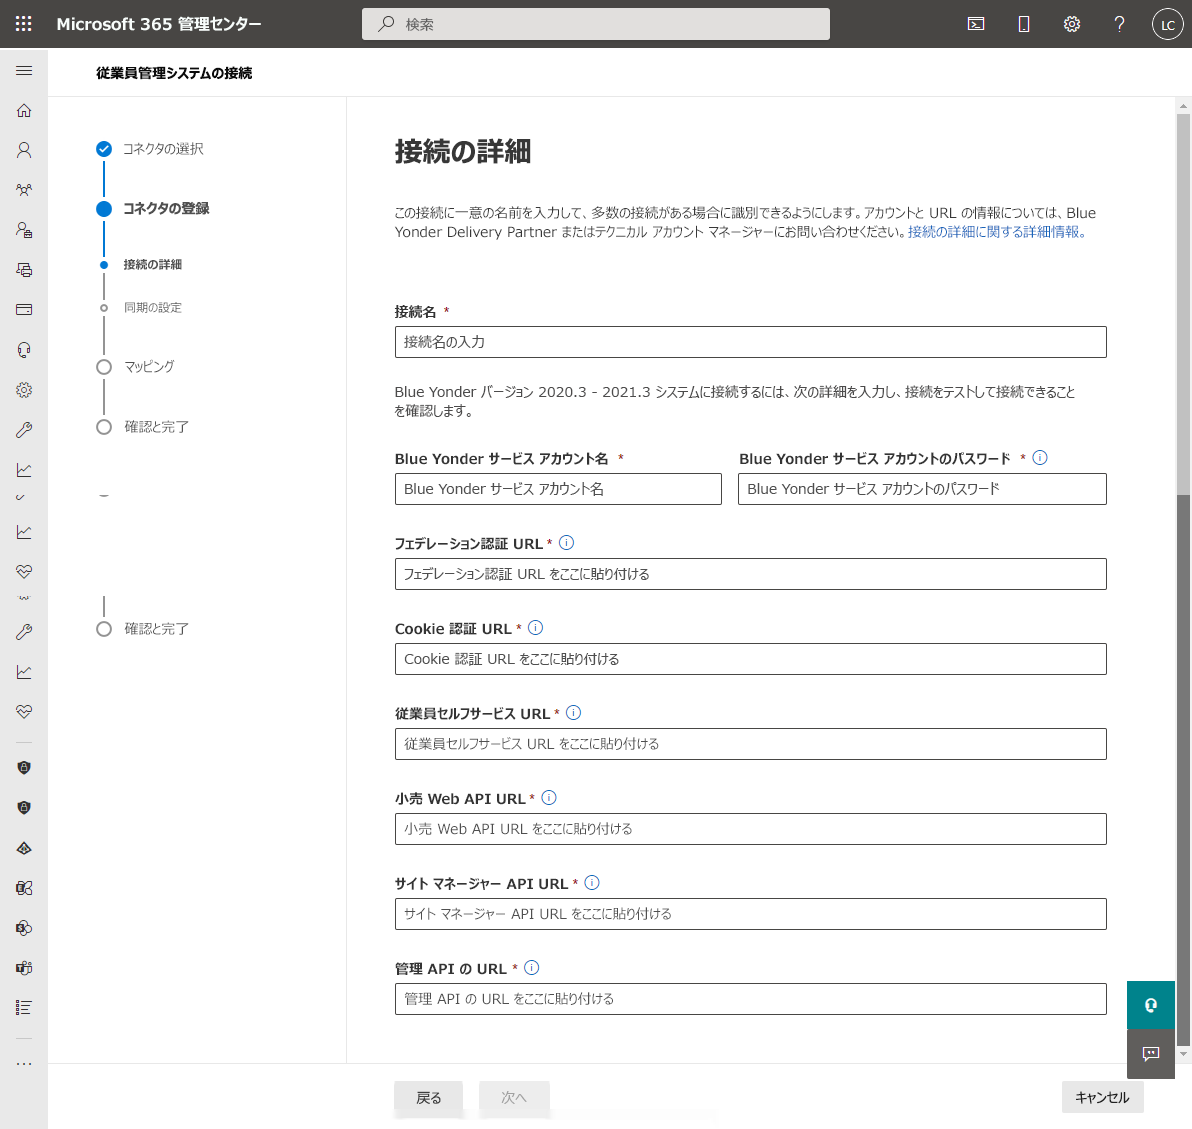Open All admin centers list icon
The width and height of the screenshot is (1192, 1129).
pyautogui.click(x=24, y=1007)
